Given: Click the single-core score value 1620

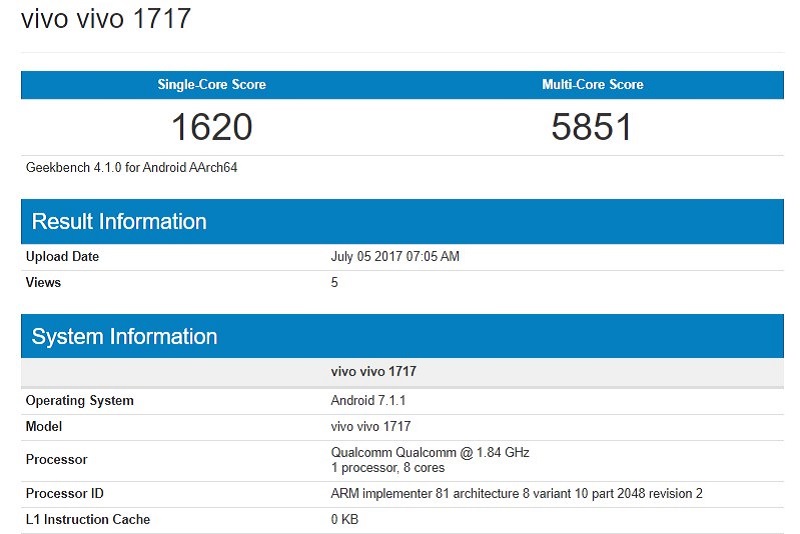Looking at the screenshot, I should [x=211, y=126].
